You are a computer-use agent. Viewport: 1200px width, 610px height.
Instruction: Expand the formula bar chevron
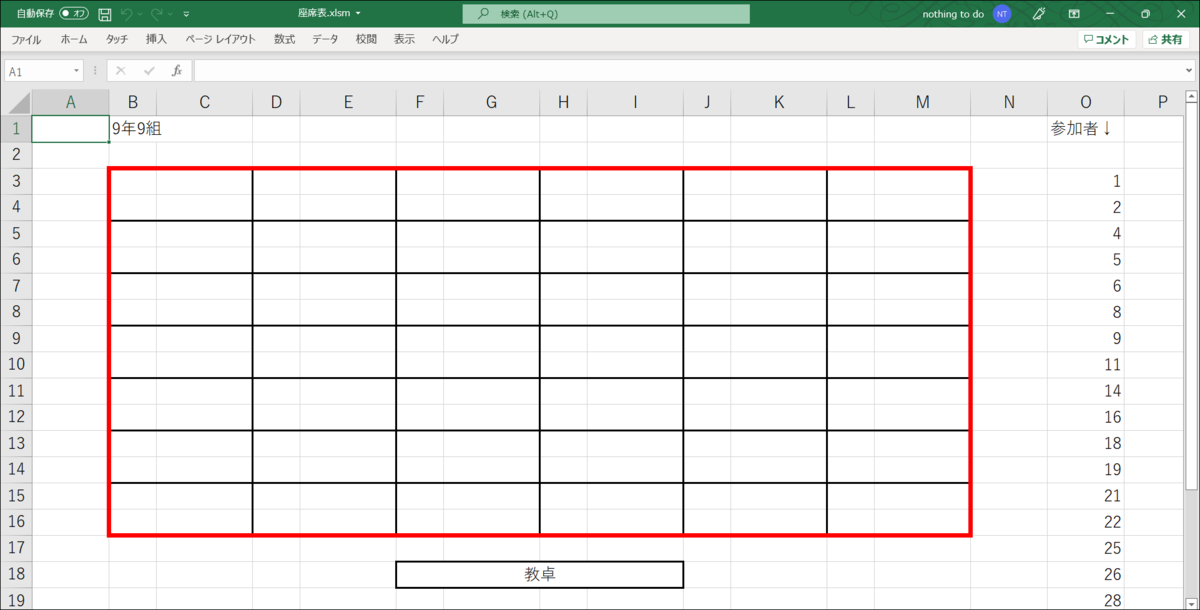tap(1187, 71)
